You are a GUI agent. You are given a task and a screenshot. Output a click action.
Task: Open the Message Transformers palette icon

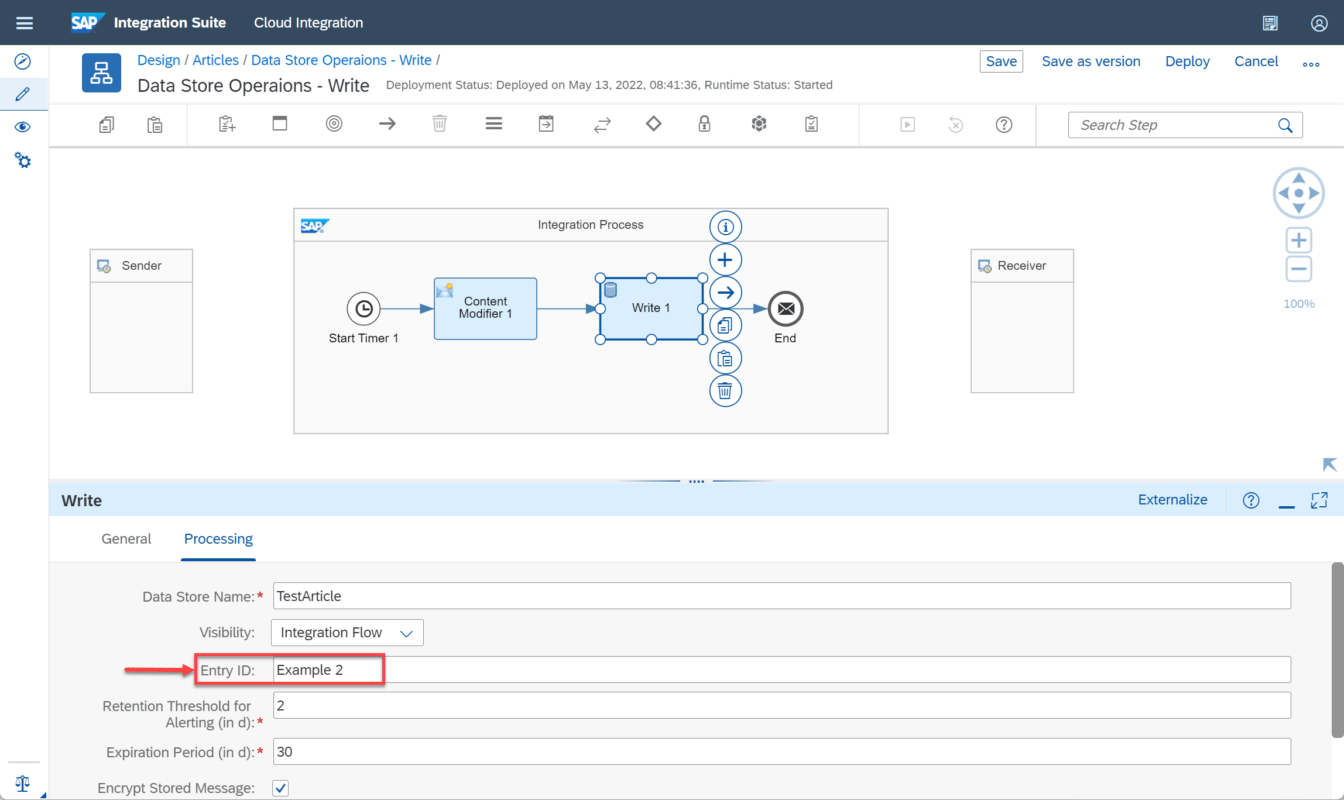tap(546, 124)
